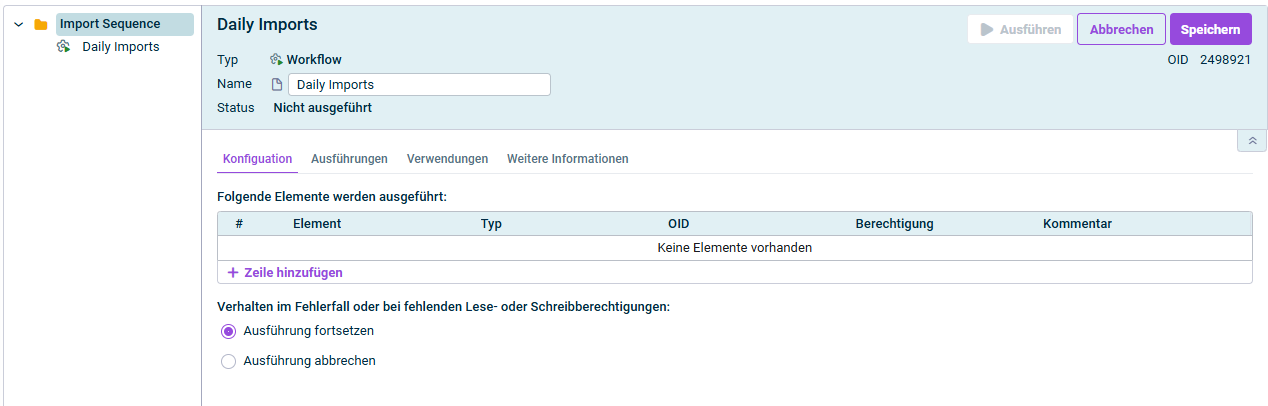This screenshot has width=1268, height=406.
Task: Show the Weitere Informationen tab
Action: 567,159
